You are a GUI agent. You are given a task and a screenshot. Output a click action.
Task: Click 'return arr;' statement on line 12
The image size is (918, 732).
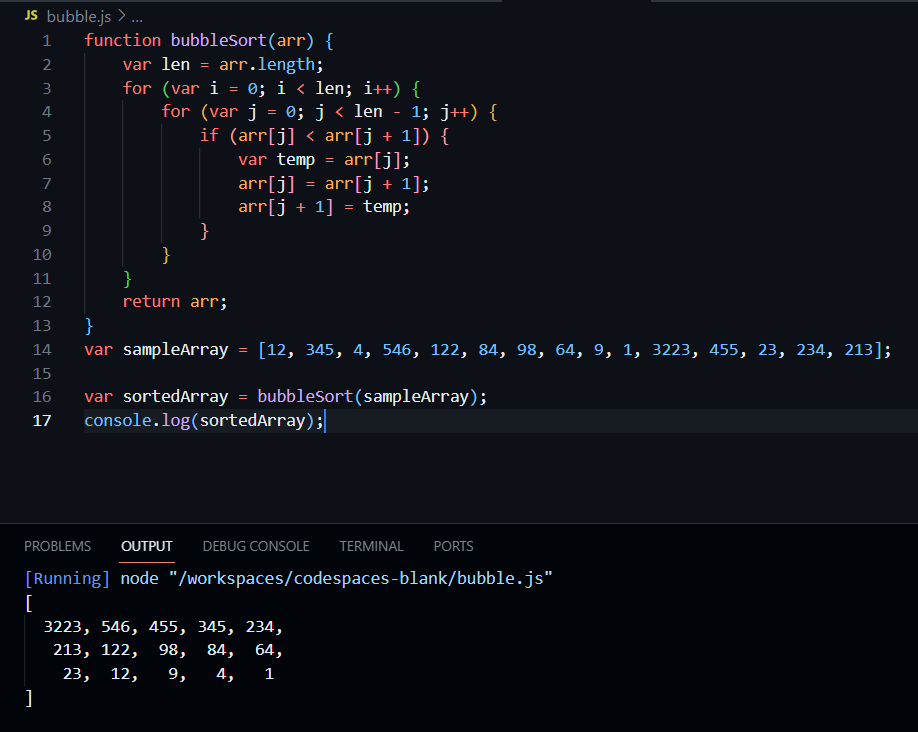174,302
